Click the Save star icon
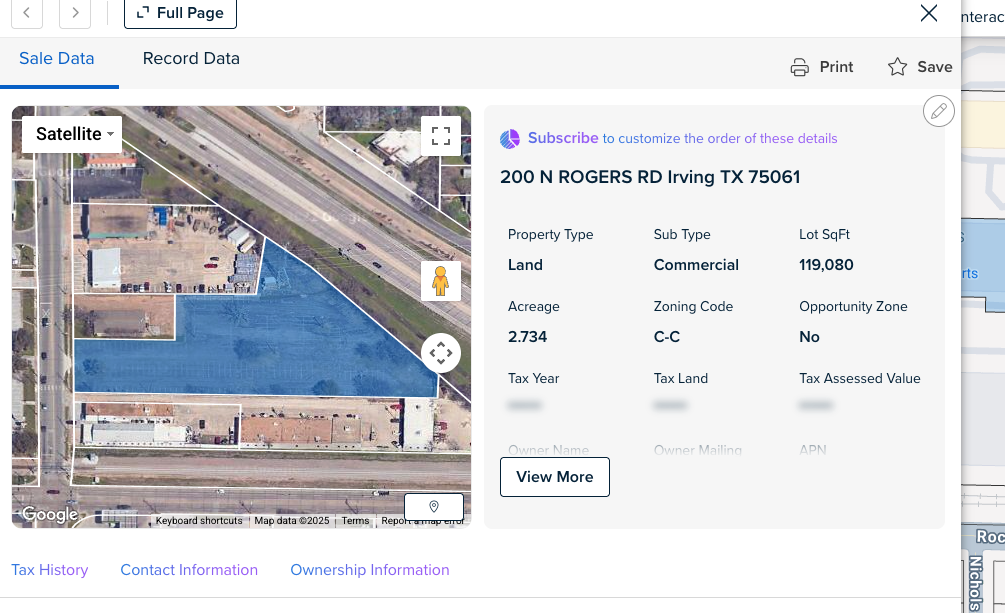 pyautogui.click(x=897, y=67)
